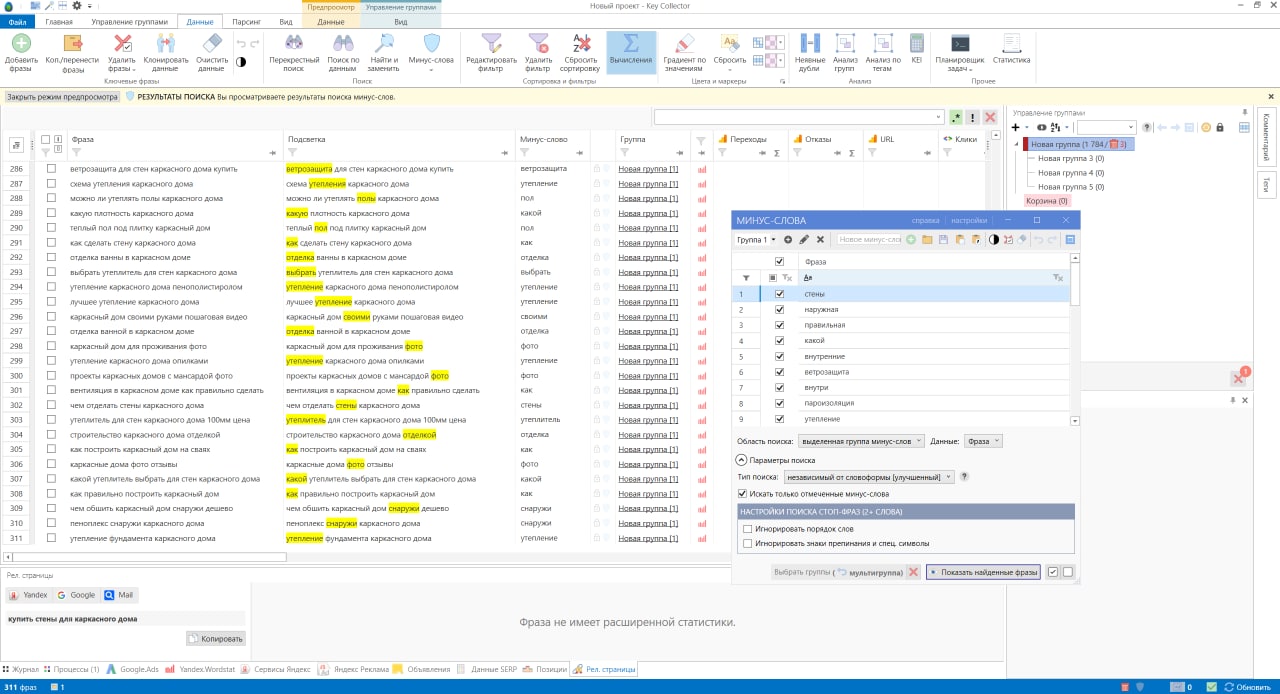Enable Игнорировать порядок слов checkbox
The height and width of the screenshot is (694, 1280).
point(748,528)
